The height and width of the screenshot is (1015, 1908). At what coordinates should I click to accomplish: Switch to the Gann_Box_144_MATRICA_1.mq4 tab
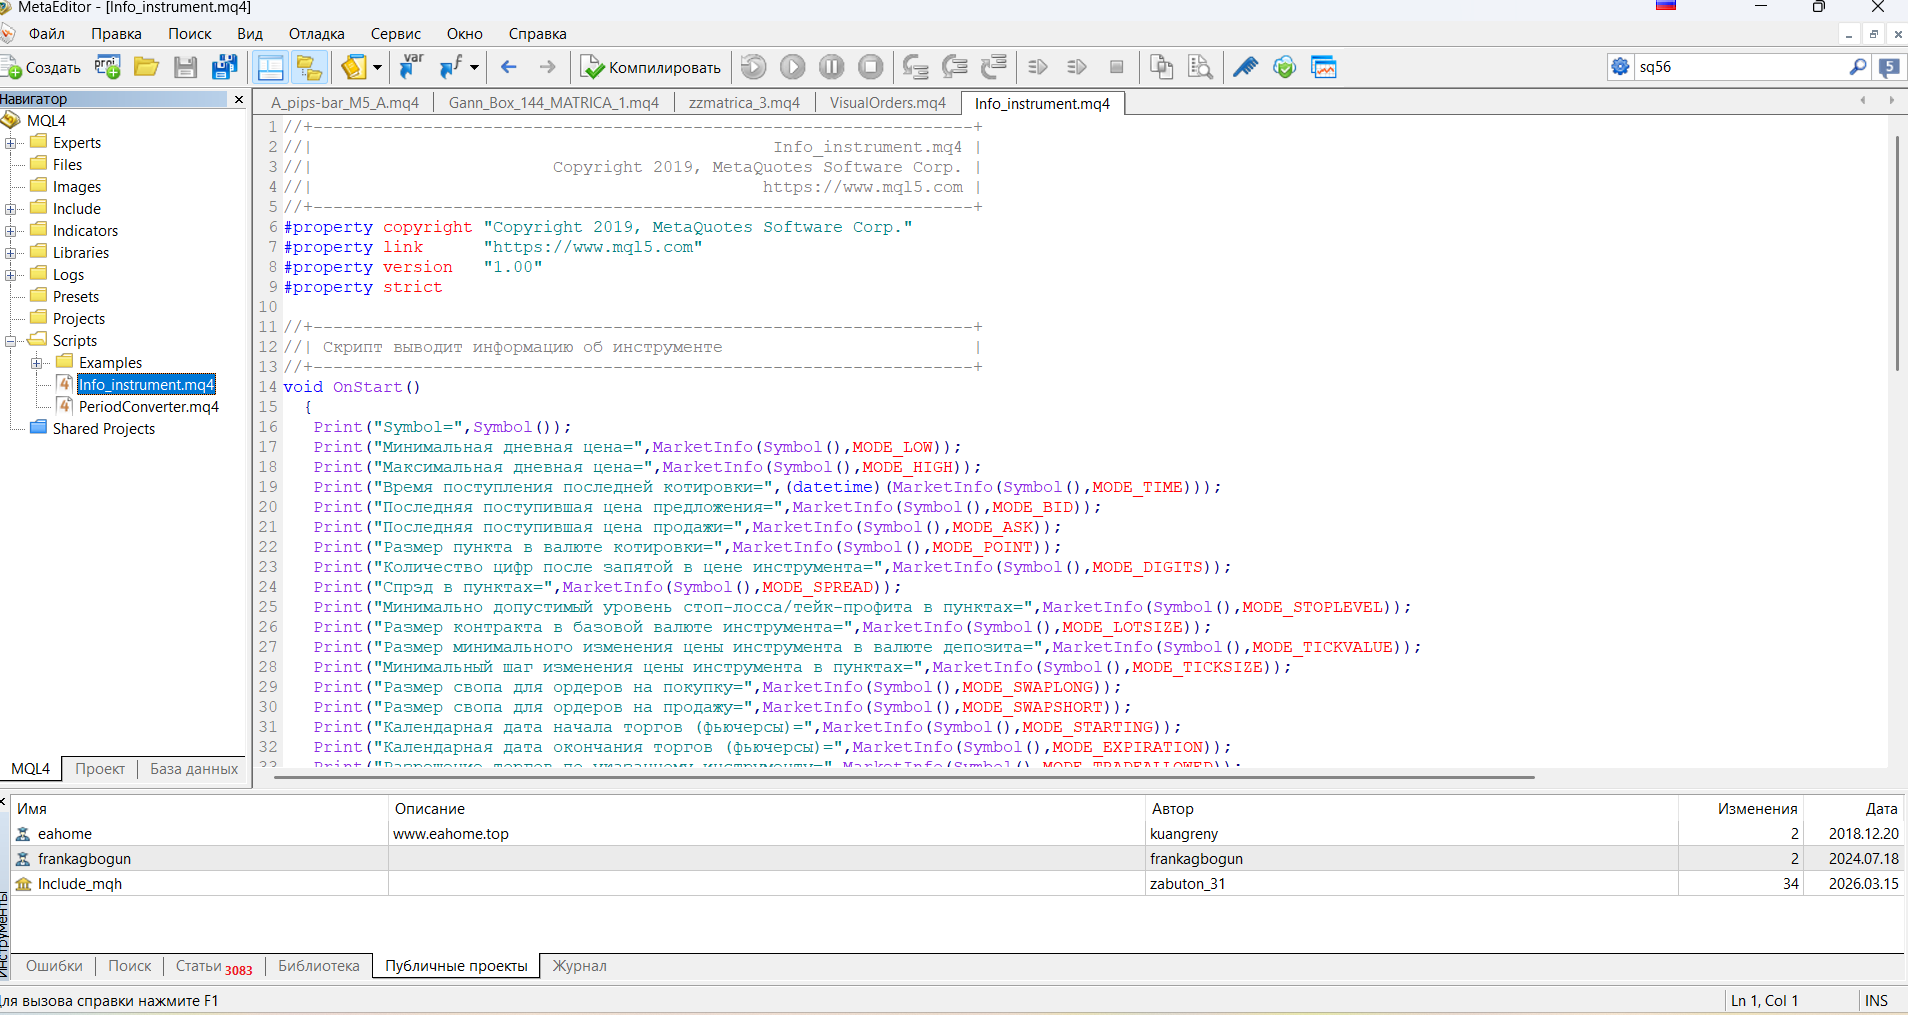click(554, 103)
